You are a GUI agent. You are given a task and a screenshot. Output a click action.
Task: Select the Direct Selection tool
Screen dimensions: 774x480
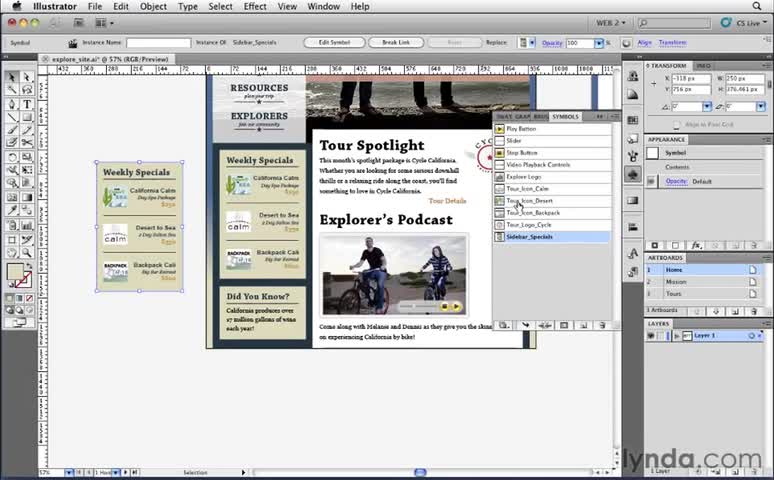pyautogui.click(x=27, y=77)
